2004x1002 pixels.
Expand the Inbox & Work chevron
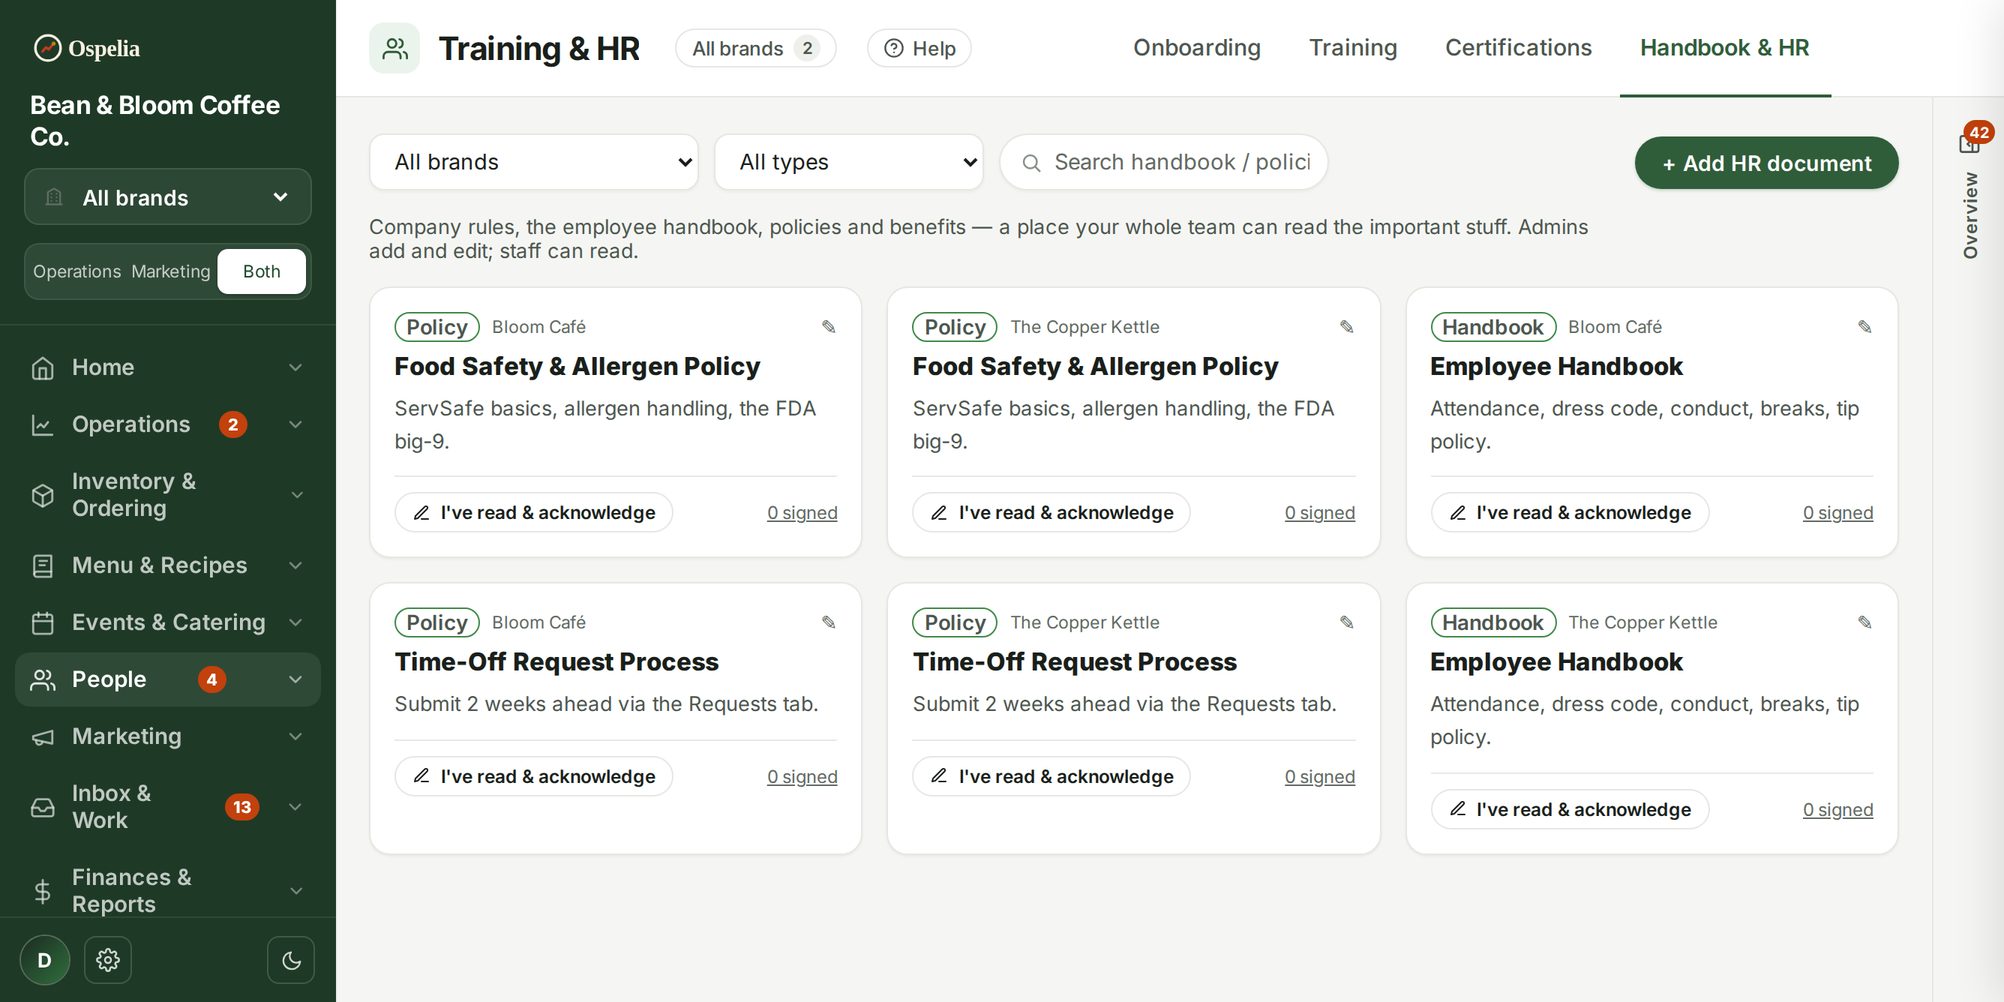tap(296, 807)
